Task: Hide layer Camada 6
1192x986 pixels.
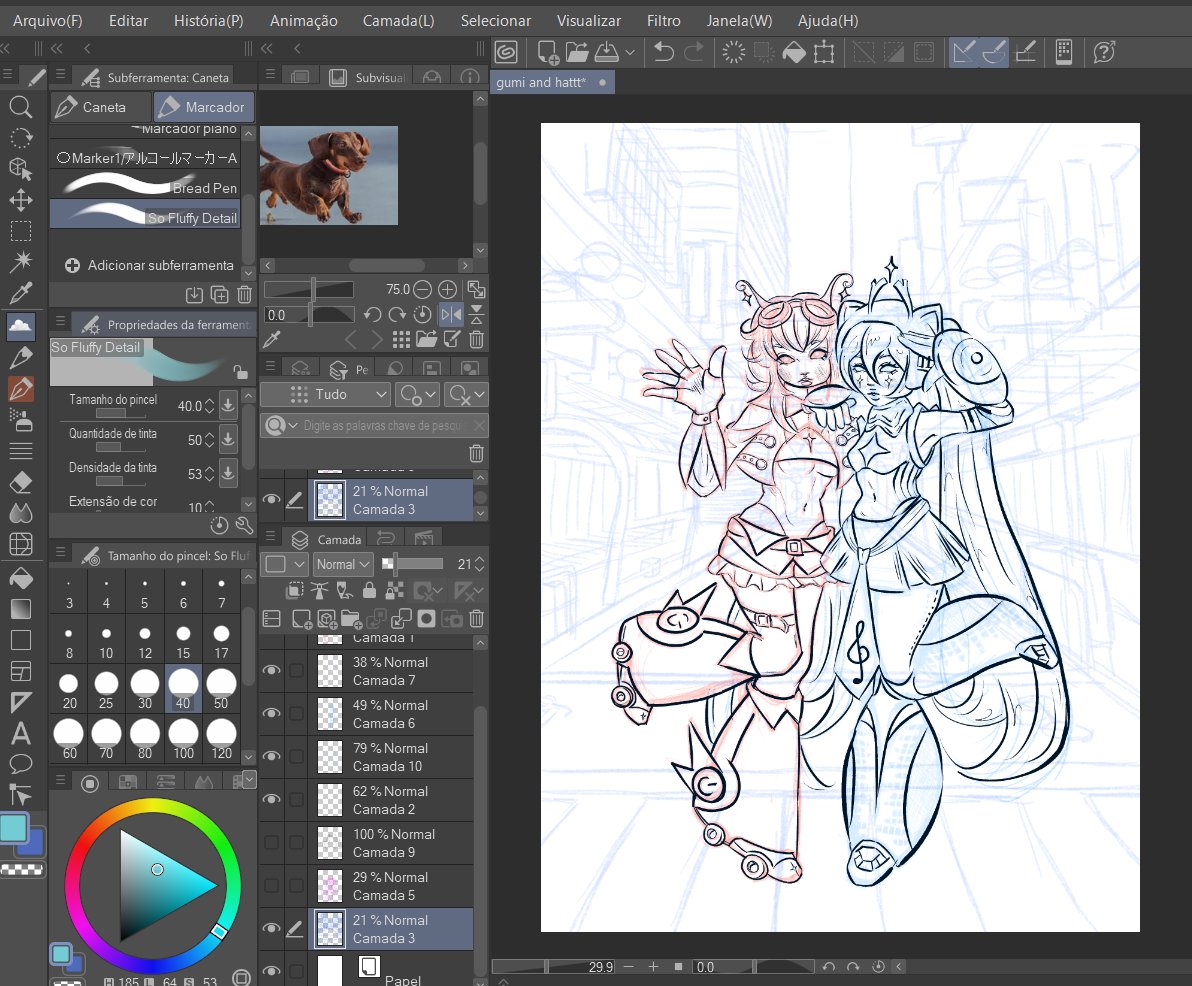Action: 271,713
